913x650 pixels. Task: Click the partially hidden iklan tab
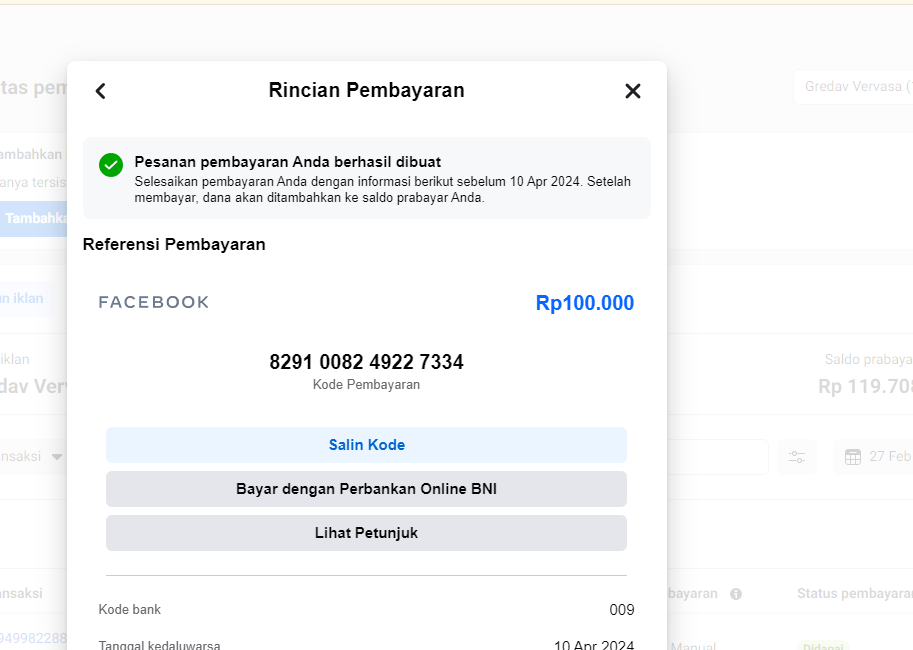(x=25, y=298)
